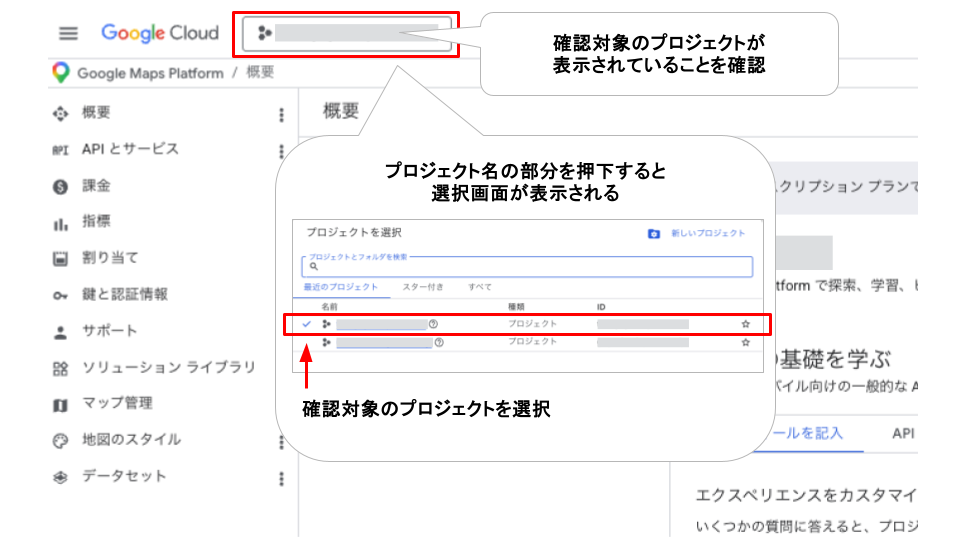Star the second, unchecked project row
The height and width of the screenshot is (540, 960).
click(x=745, y=343)
